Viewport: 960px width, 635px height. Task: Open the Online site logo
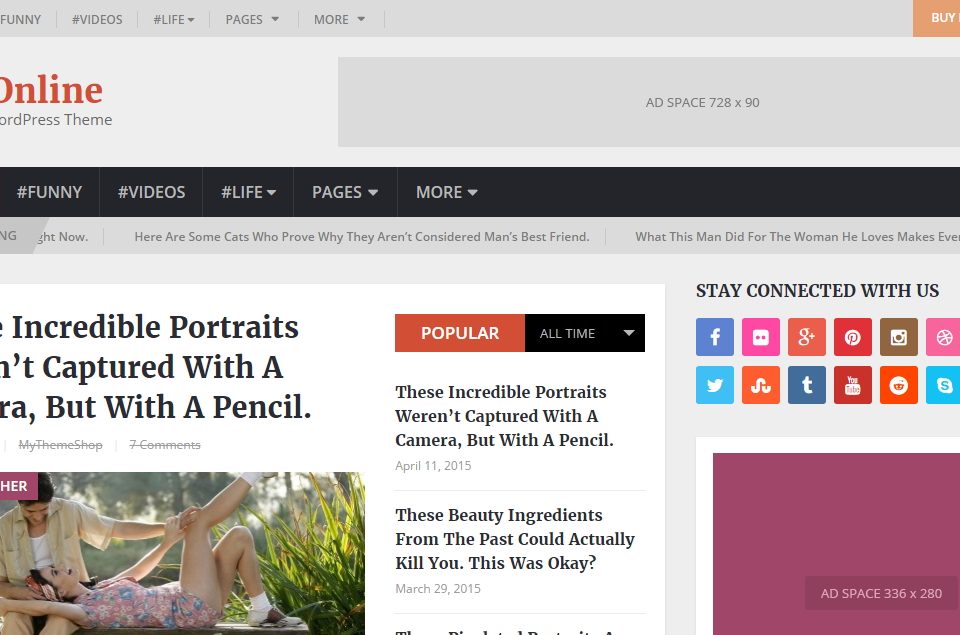pyautogui.click(x=51, y=90)
